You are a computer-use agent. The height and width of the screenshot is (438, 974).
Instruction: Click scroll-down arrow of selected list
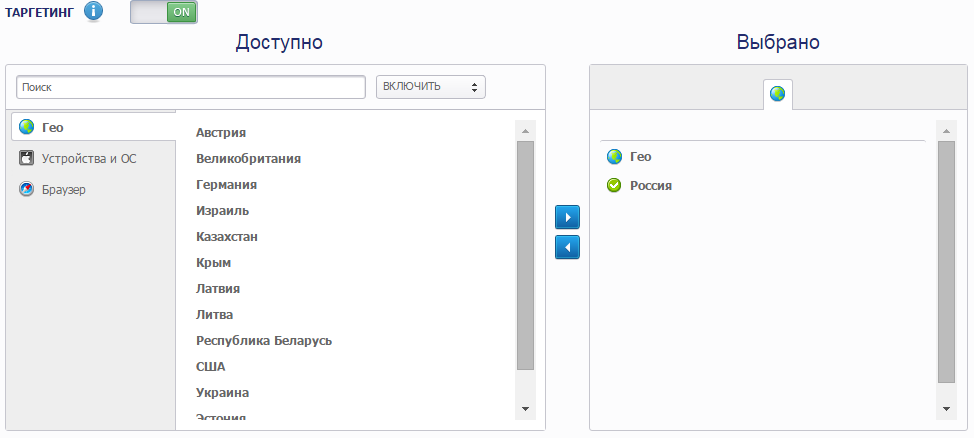click(x=947, y=409)
